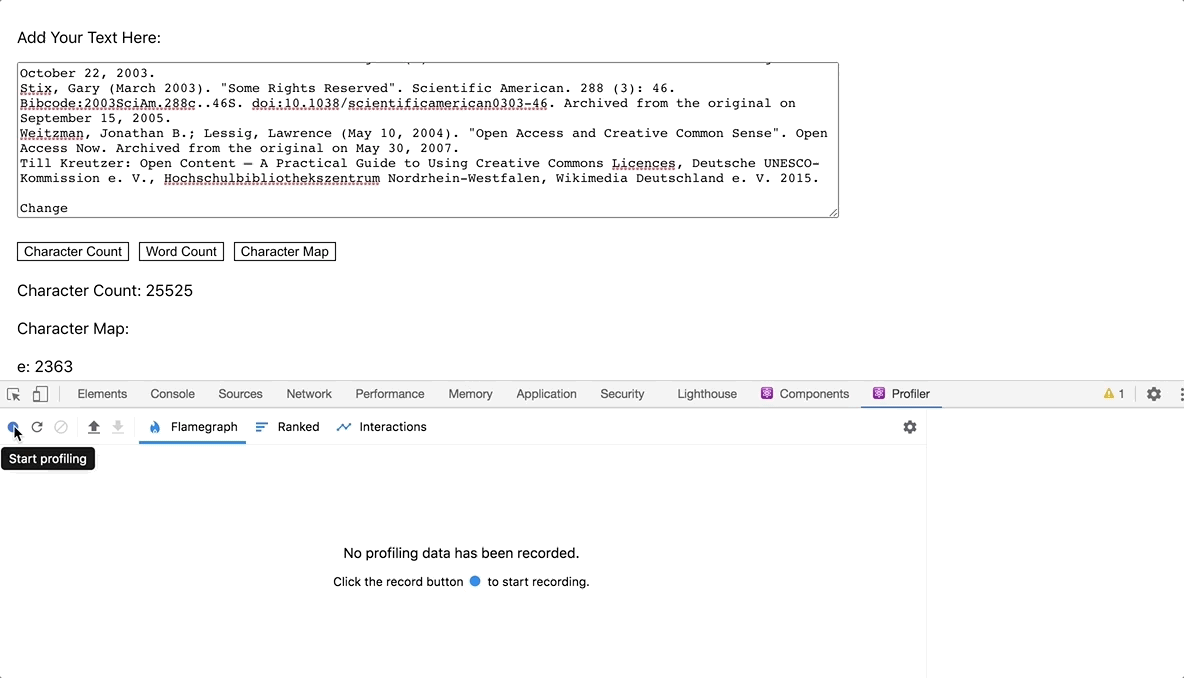Viewport: 1184px width, 678px height.
Task: Click the 'e: 2363' character map entry
Action: coord(45,367)
